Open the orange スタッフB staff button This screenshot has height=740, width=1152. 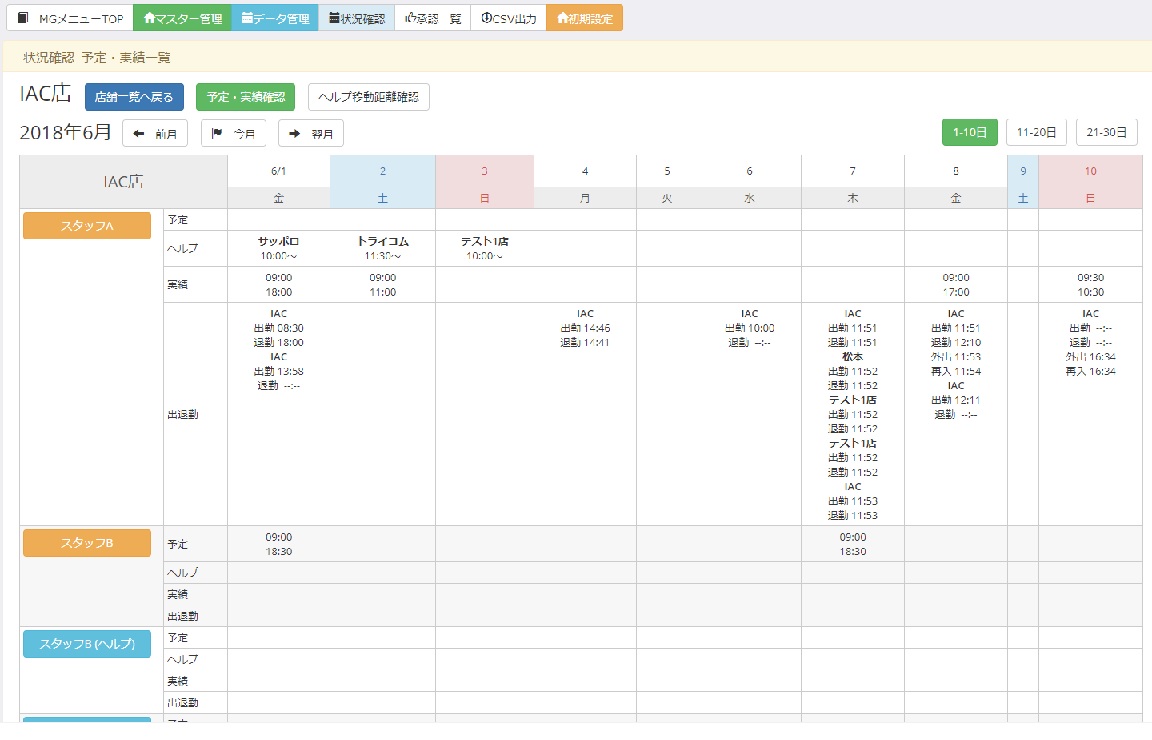point(86,543)
